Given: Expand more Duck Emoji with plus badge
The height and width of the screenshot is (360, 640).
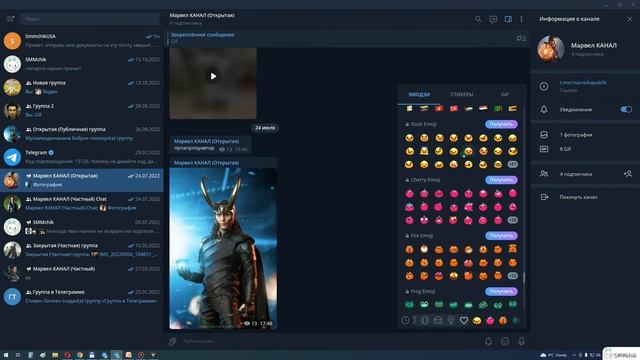Looking at the screenshot, I should [x=513, y=164].
